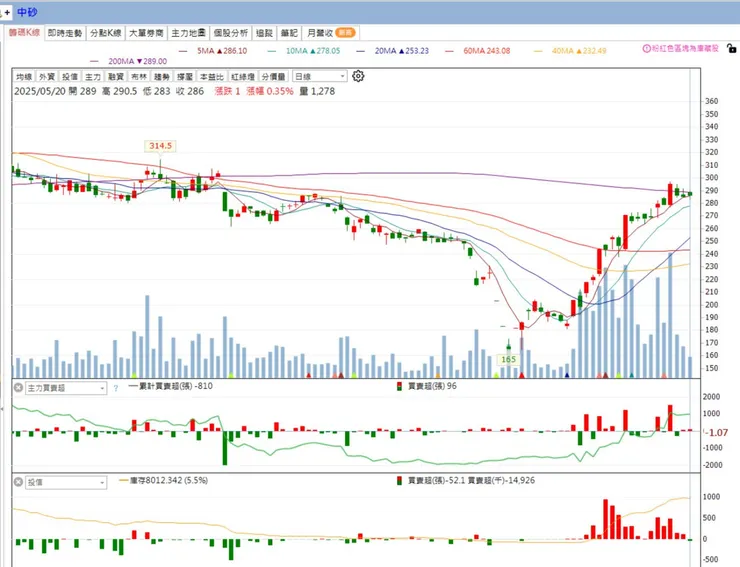Click info icon before 粉紅色區塊為庫藏股
740x567 pixels.
pos(646,48)
